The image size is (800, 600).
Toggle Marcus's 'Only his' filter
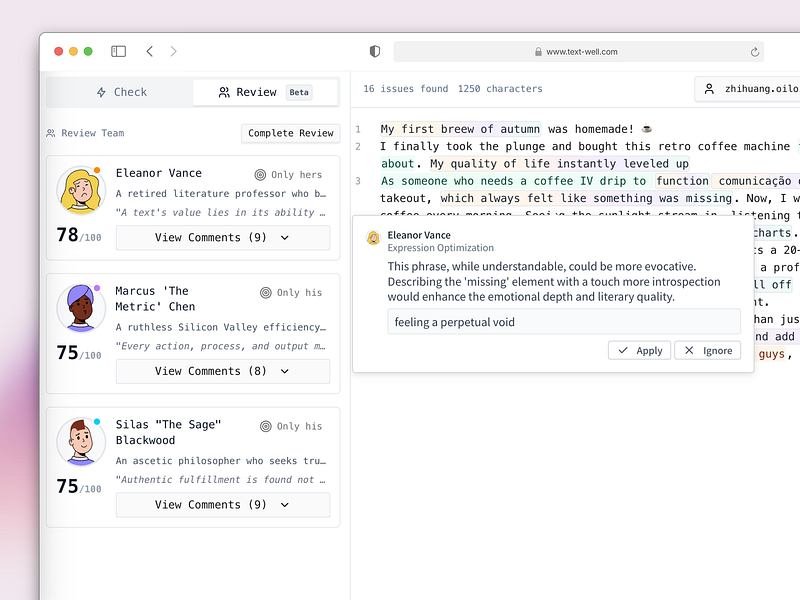coord(291,293)
